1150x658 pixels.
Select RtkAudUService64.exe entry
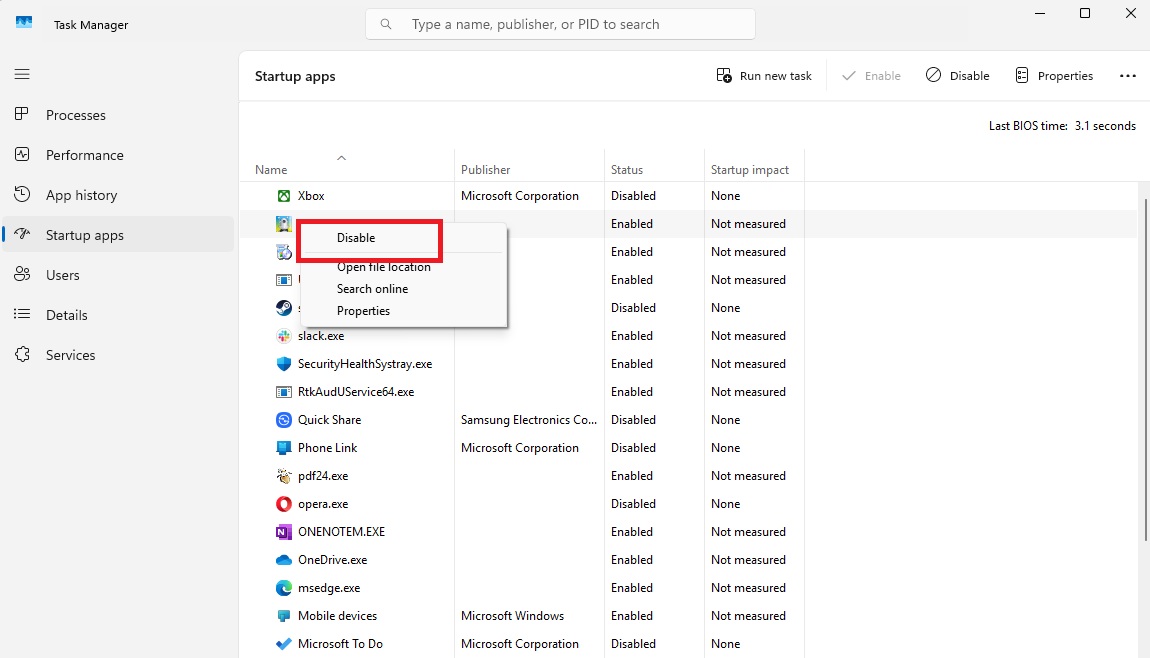coord(356,392)
